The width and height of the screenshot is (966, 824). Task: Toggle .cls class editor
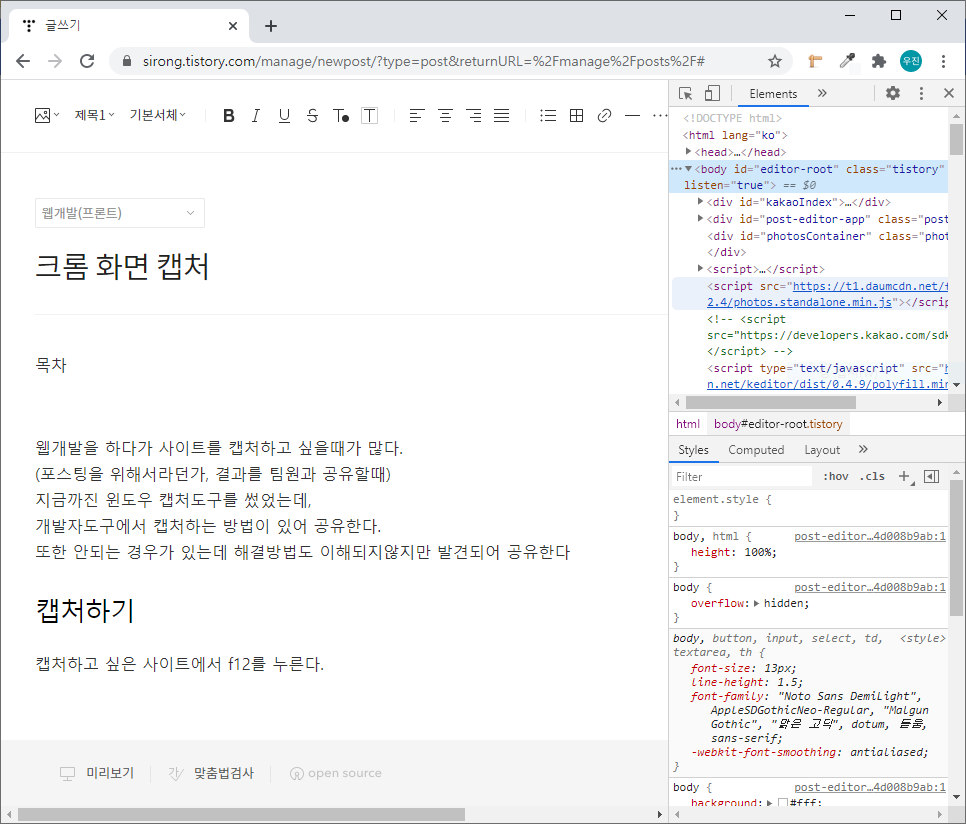coord(872,476)
